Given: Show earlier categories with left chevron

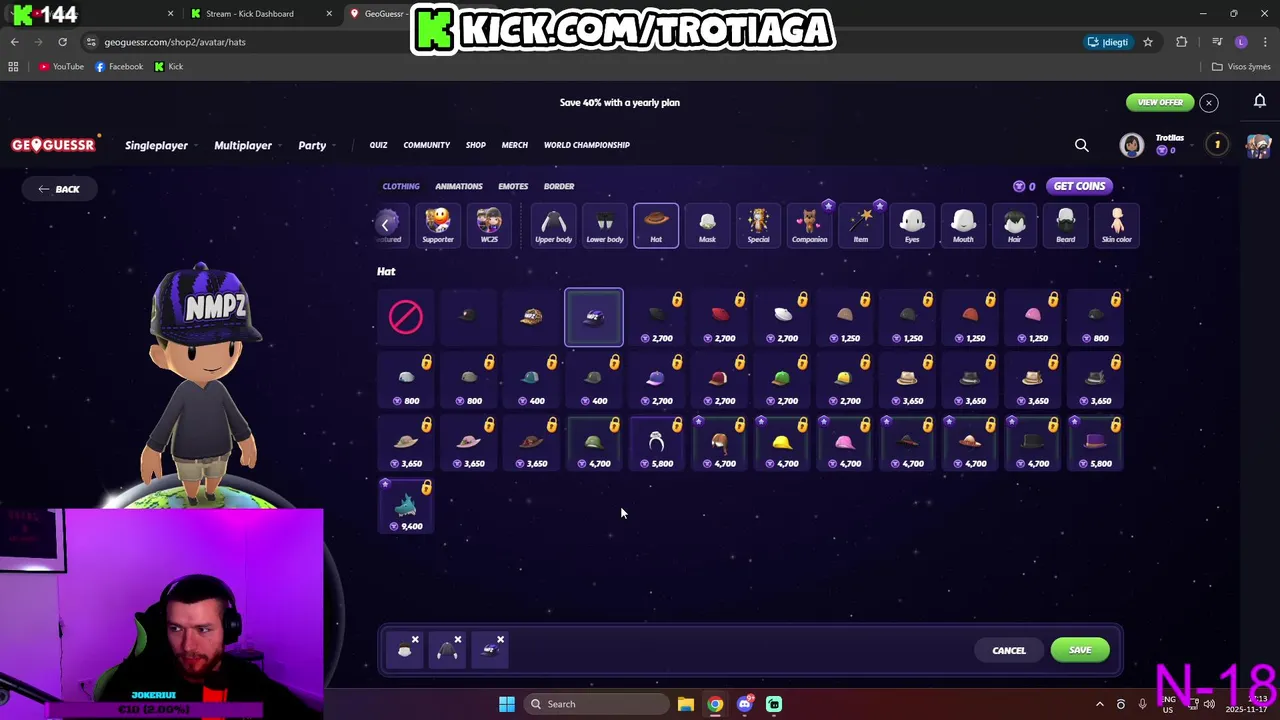Looking at the screenshot, I should [385, 225].
